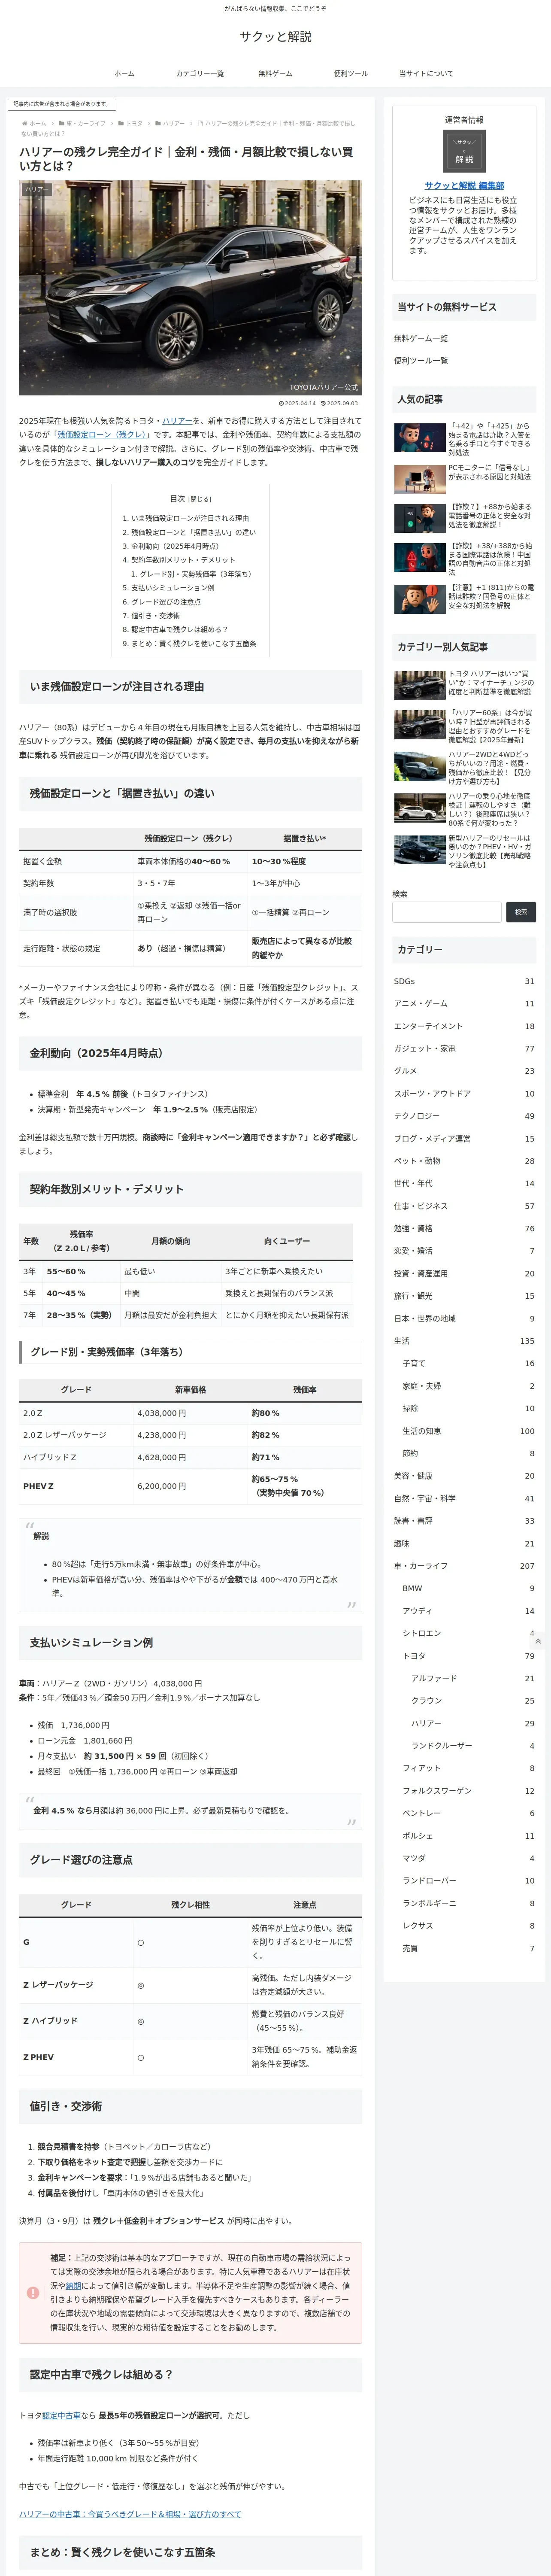551x2576 pixels.
Task: Open the ランドクルーザー subcategory
Action: tap(472, 1746)
